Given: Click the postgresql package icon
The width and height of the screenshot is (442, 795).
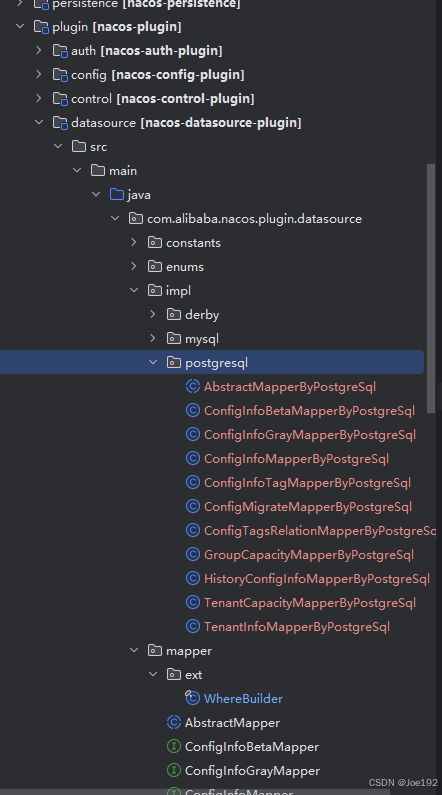Looking at the screenshot, I should tap(174, 363).
